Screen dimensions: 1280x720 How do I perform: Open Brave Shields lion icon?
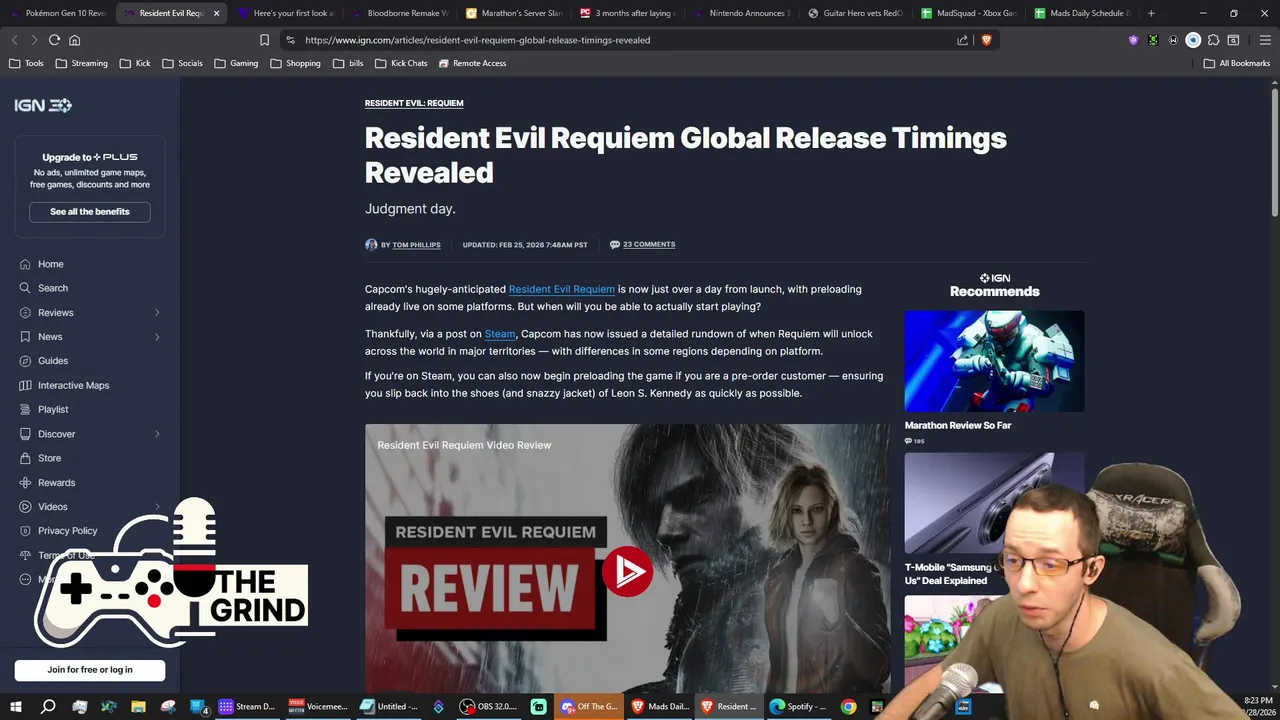[986, 40]
